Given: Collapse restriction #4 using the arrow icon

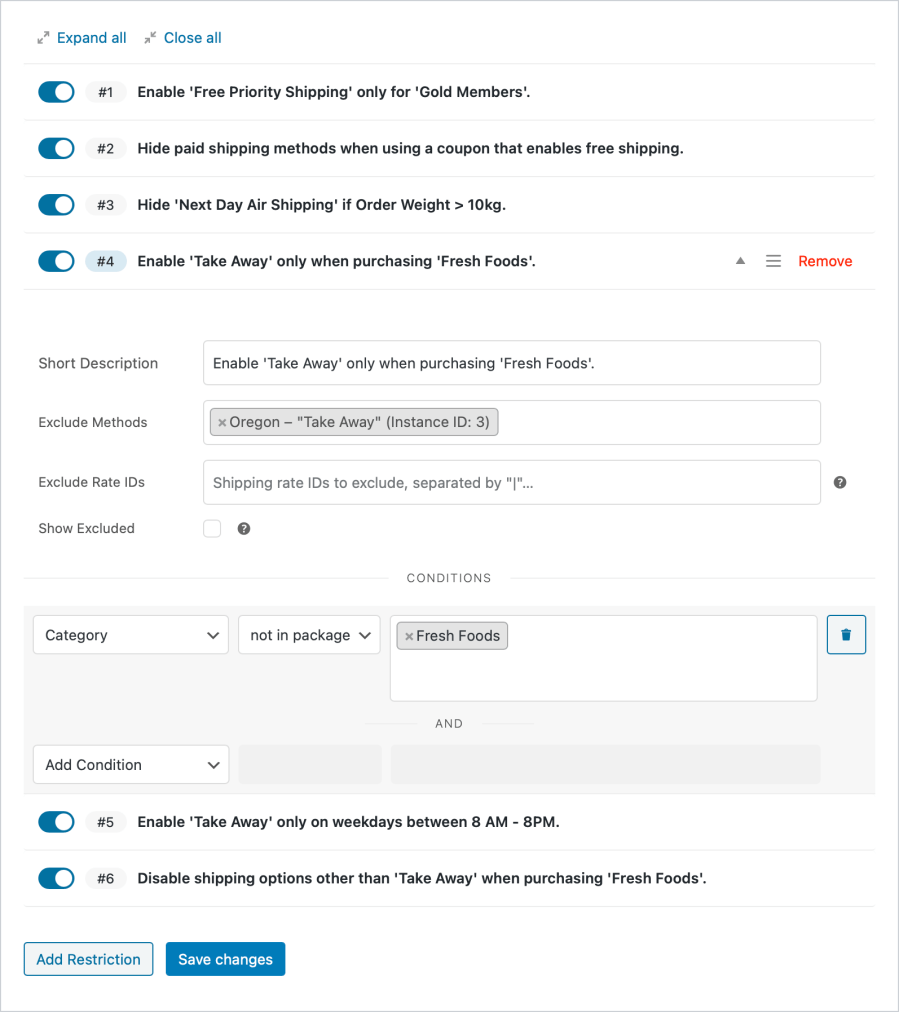Looking at the screenshot, I should tap(740, 260).
